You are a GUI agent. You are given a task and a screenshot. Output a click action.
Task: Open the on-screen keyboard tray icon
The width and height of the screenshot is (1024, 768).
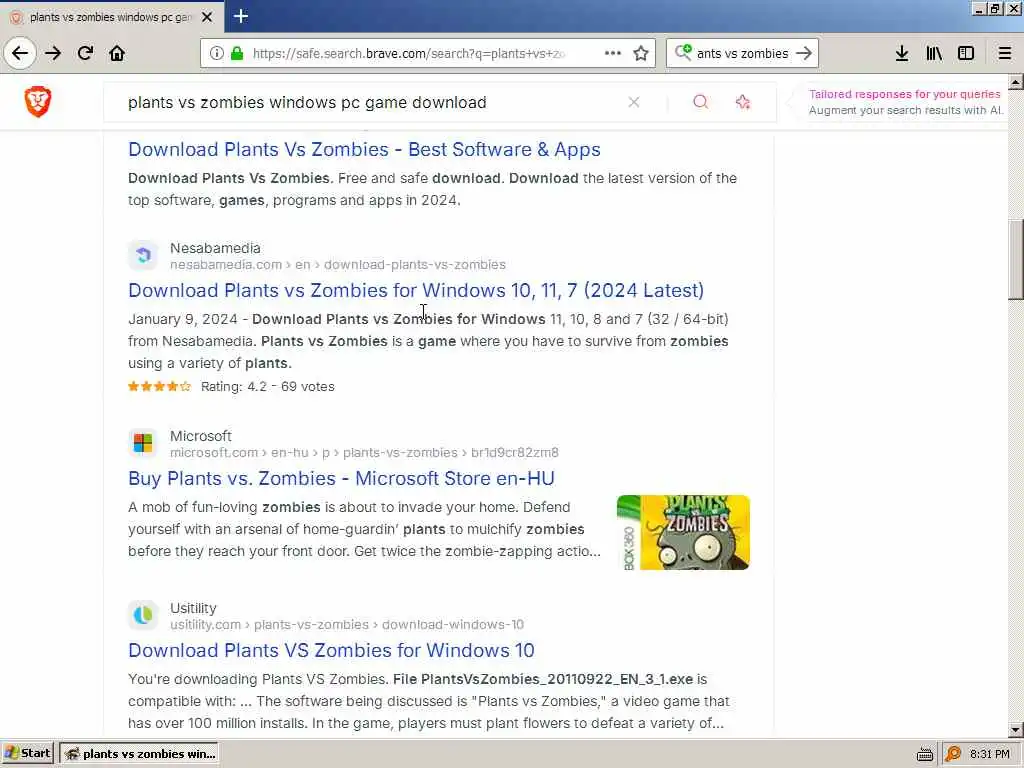pos(924,754)
